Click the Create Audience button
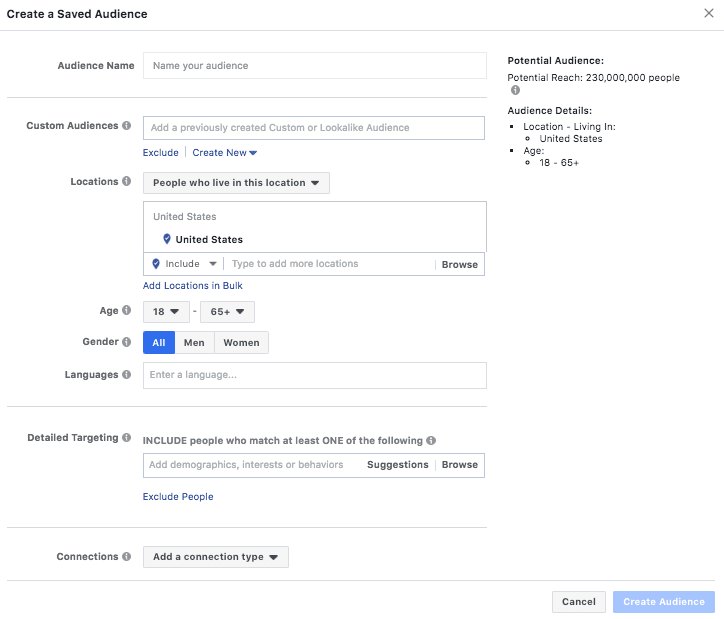 [x=664, y=601]
